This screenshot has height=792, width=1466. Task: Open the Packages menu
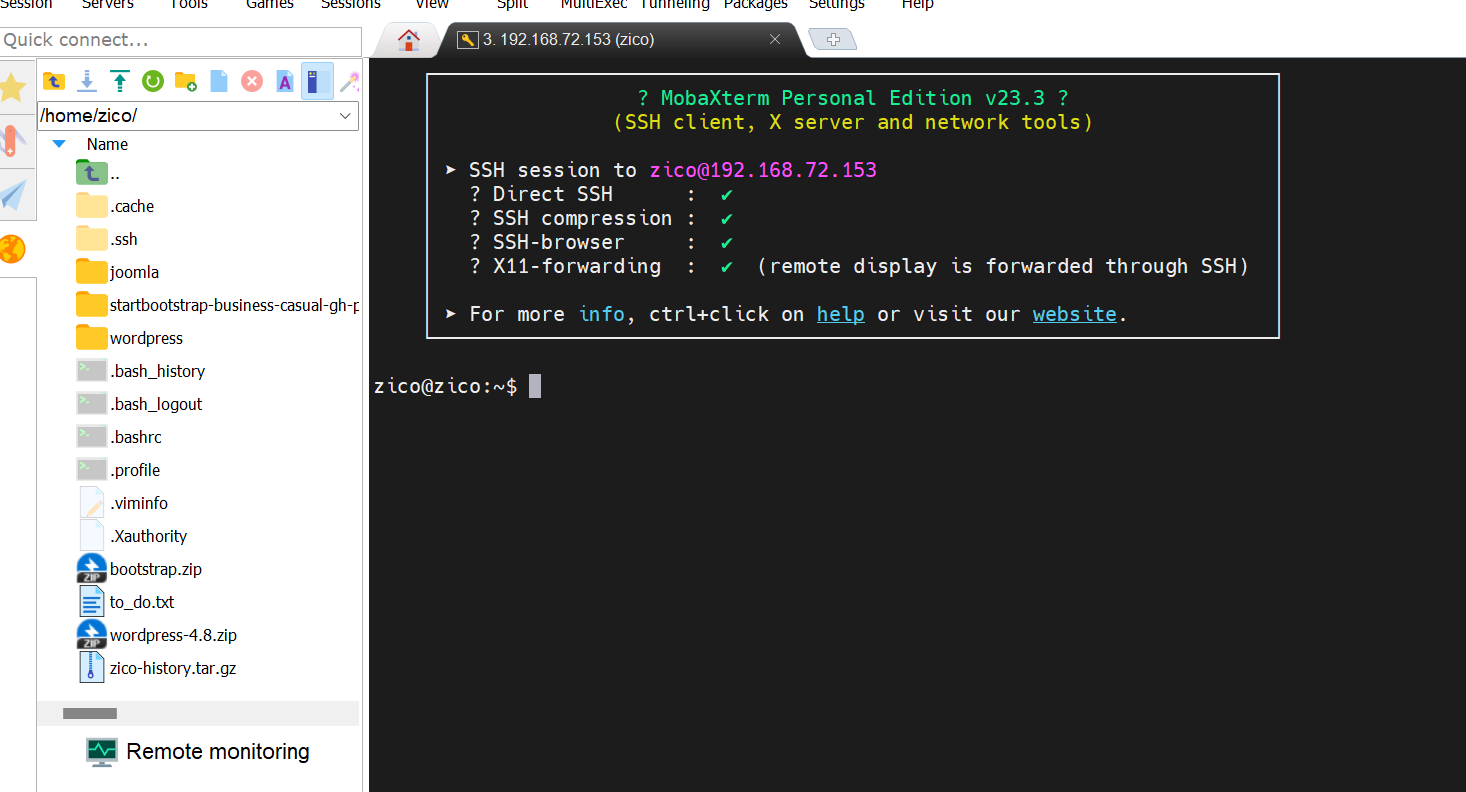(756, 5)
